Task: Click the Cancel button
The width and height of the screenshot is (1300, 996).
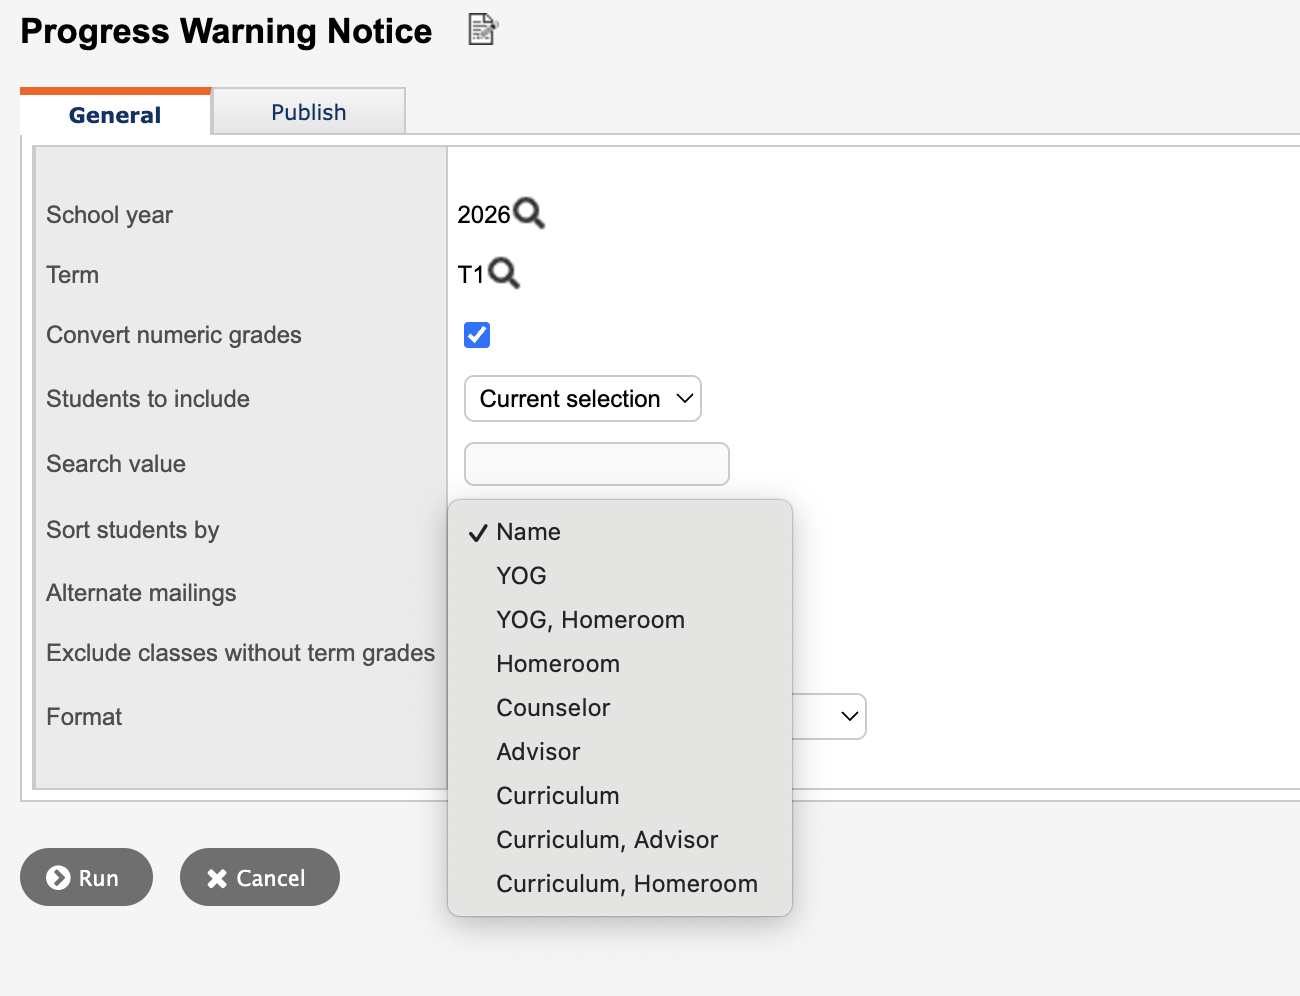Action: (259, 878)
